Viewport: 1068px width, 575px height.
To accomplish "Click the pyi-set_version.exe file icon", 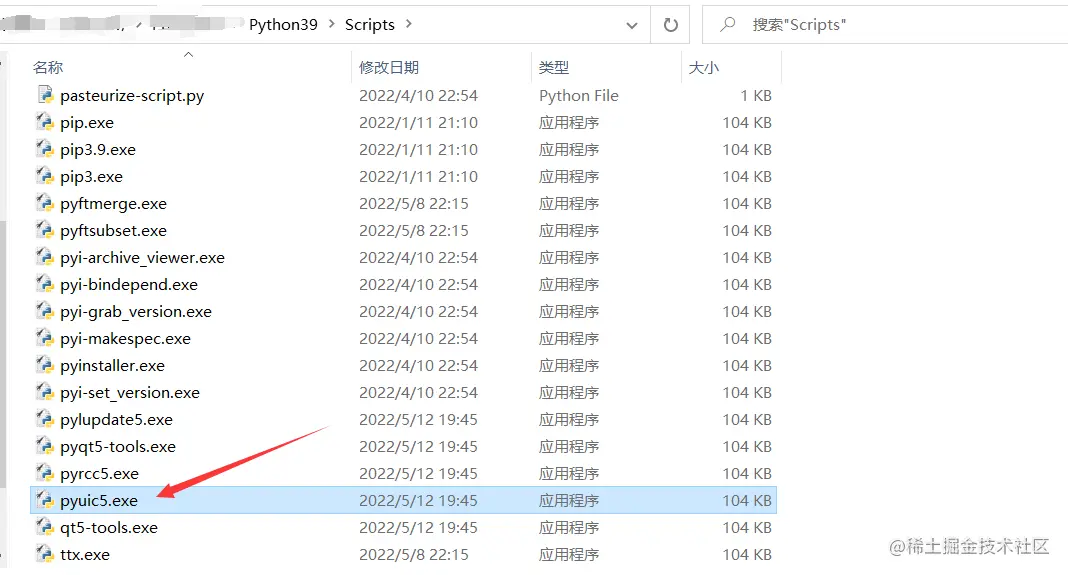I will point(45,392).
